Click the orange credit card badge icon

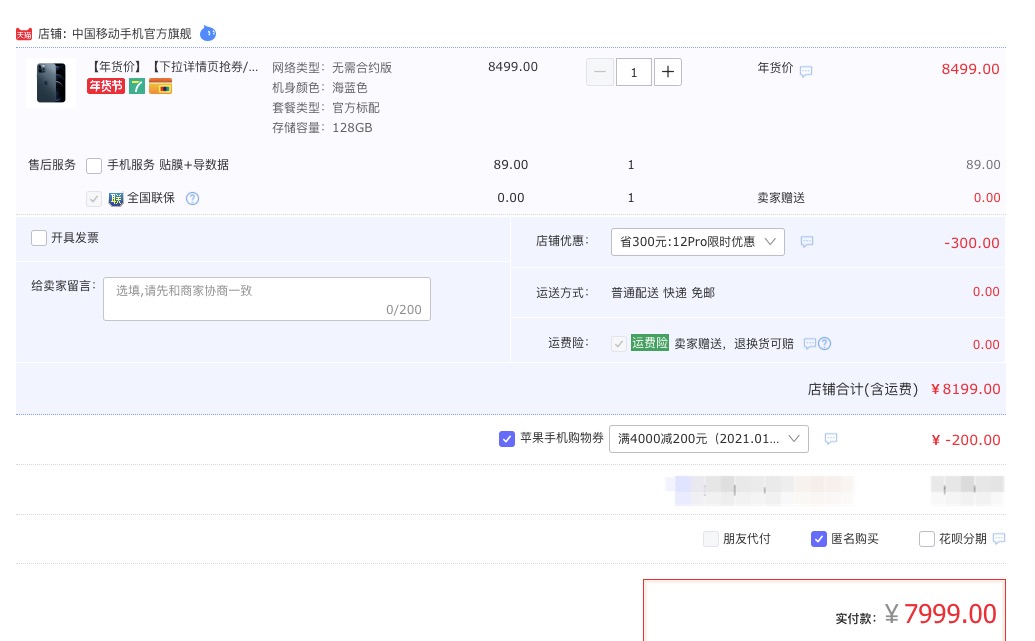click(160, 86)
